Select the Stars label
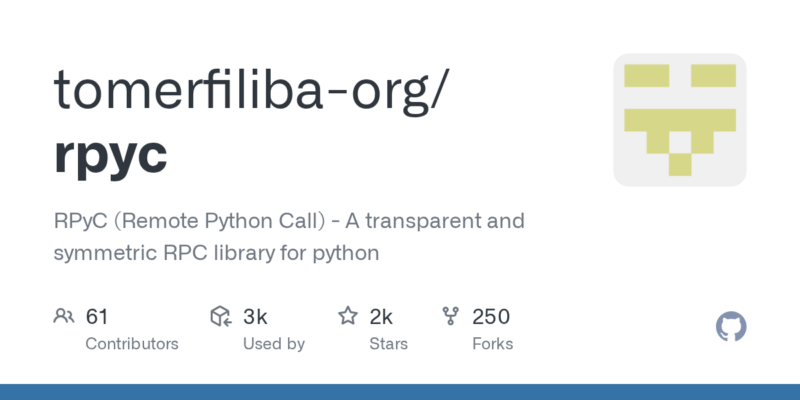The image size is (800, 400). 390,343
